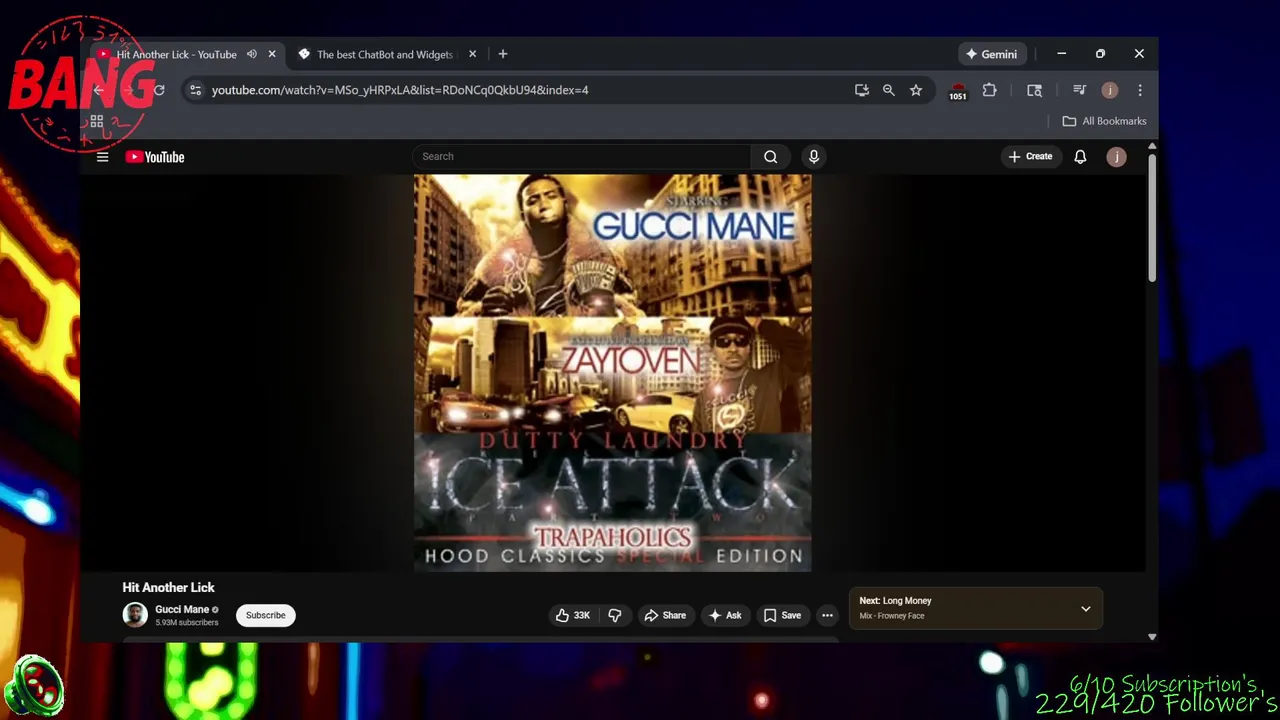Close The best ChatBot and Widgets tab
The image size is (1280, 720).
[472, 54]
